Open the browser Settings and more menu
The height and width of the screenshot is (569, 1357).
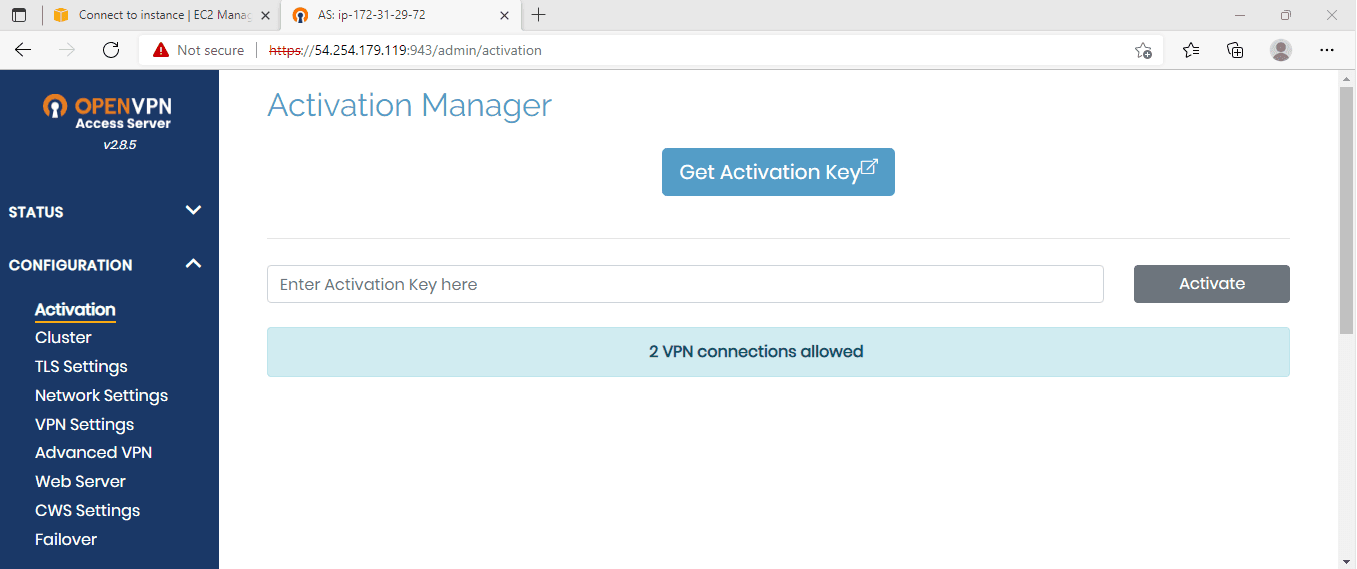(x=1327, y=50)
